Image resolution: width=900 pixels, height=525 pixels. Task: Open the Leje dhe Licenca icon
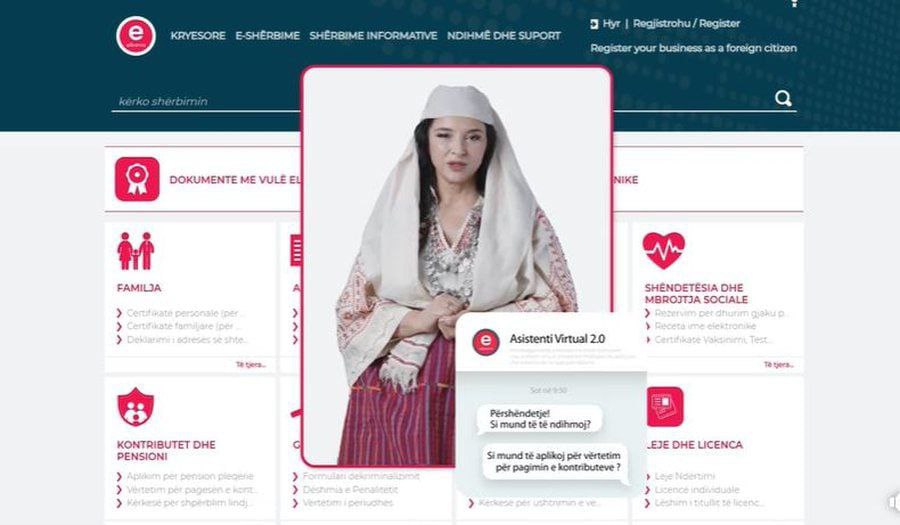pyautogui.click(x=665, y=407)
